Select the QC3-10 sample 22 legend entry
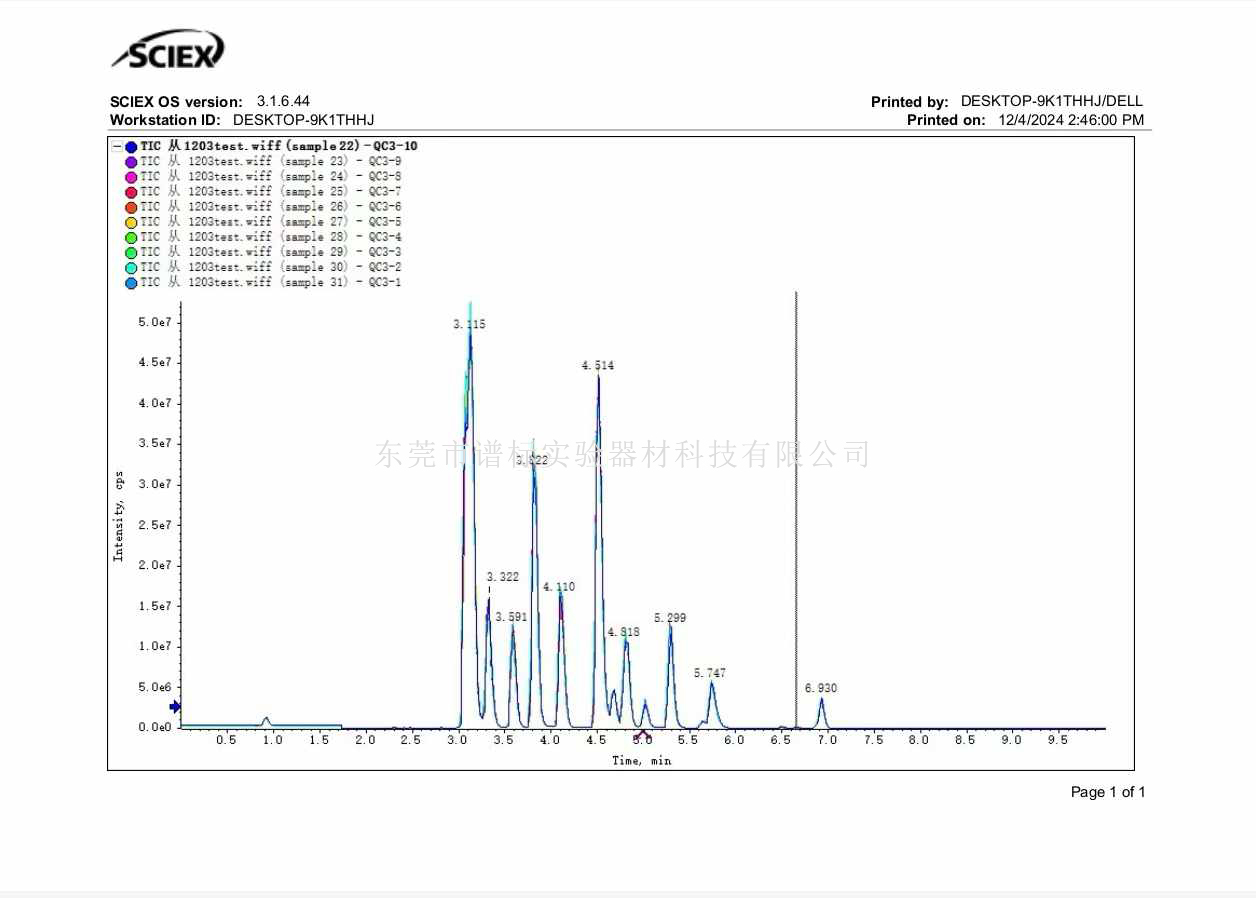Image resolution: width=1256 pixels, height=898 pixels. click(x=279, y=147)
